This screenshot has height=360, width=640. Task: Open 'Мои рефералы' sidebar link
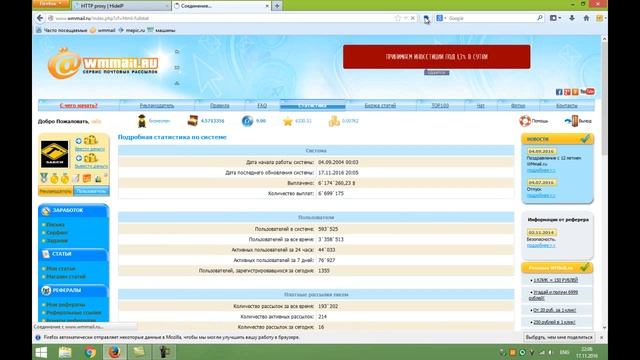coord(65,305)
